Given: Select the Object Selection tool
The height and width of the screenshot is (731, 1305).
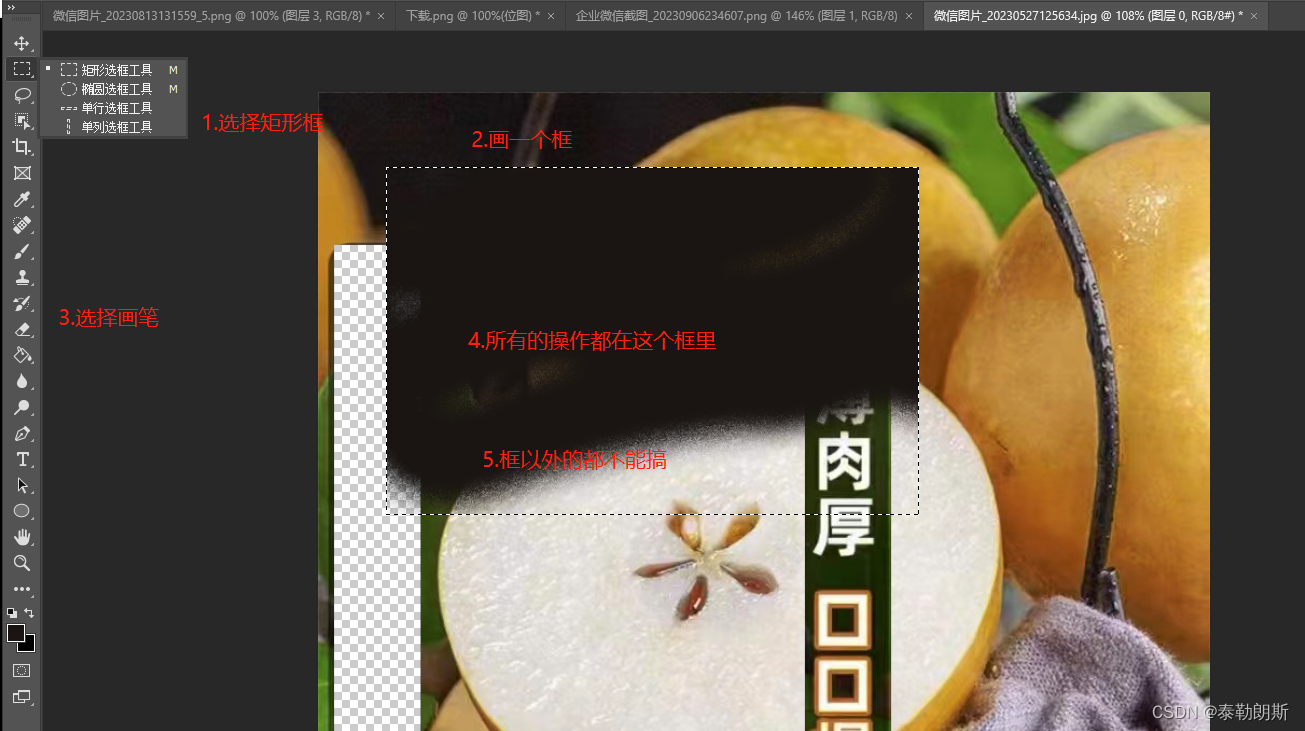Looking at the screenshot, I should coord(22,121).
